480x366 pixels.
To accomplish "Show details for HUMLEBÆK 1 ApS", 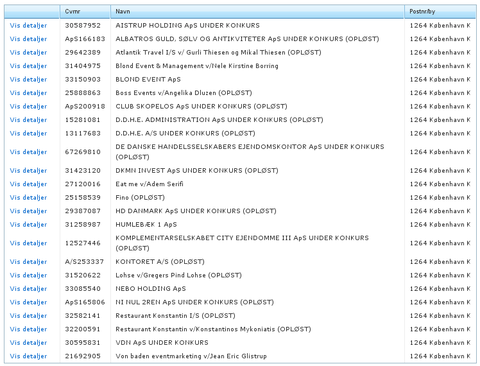I will (28, 225).
